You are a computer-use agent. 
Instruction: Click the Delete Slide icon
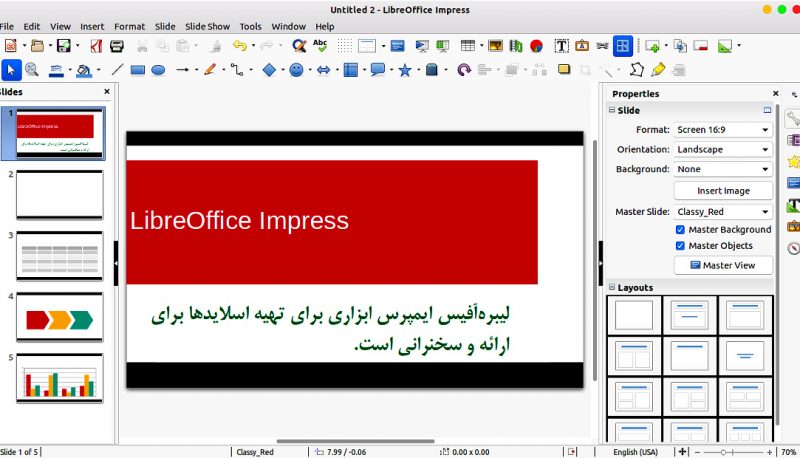click(x=701, y=46)
